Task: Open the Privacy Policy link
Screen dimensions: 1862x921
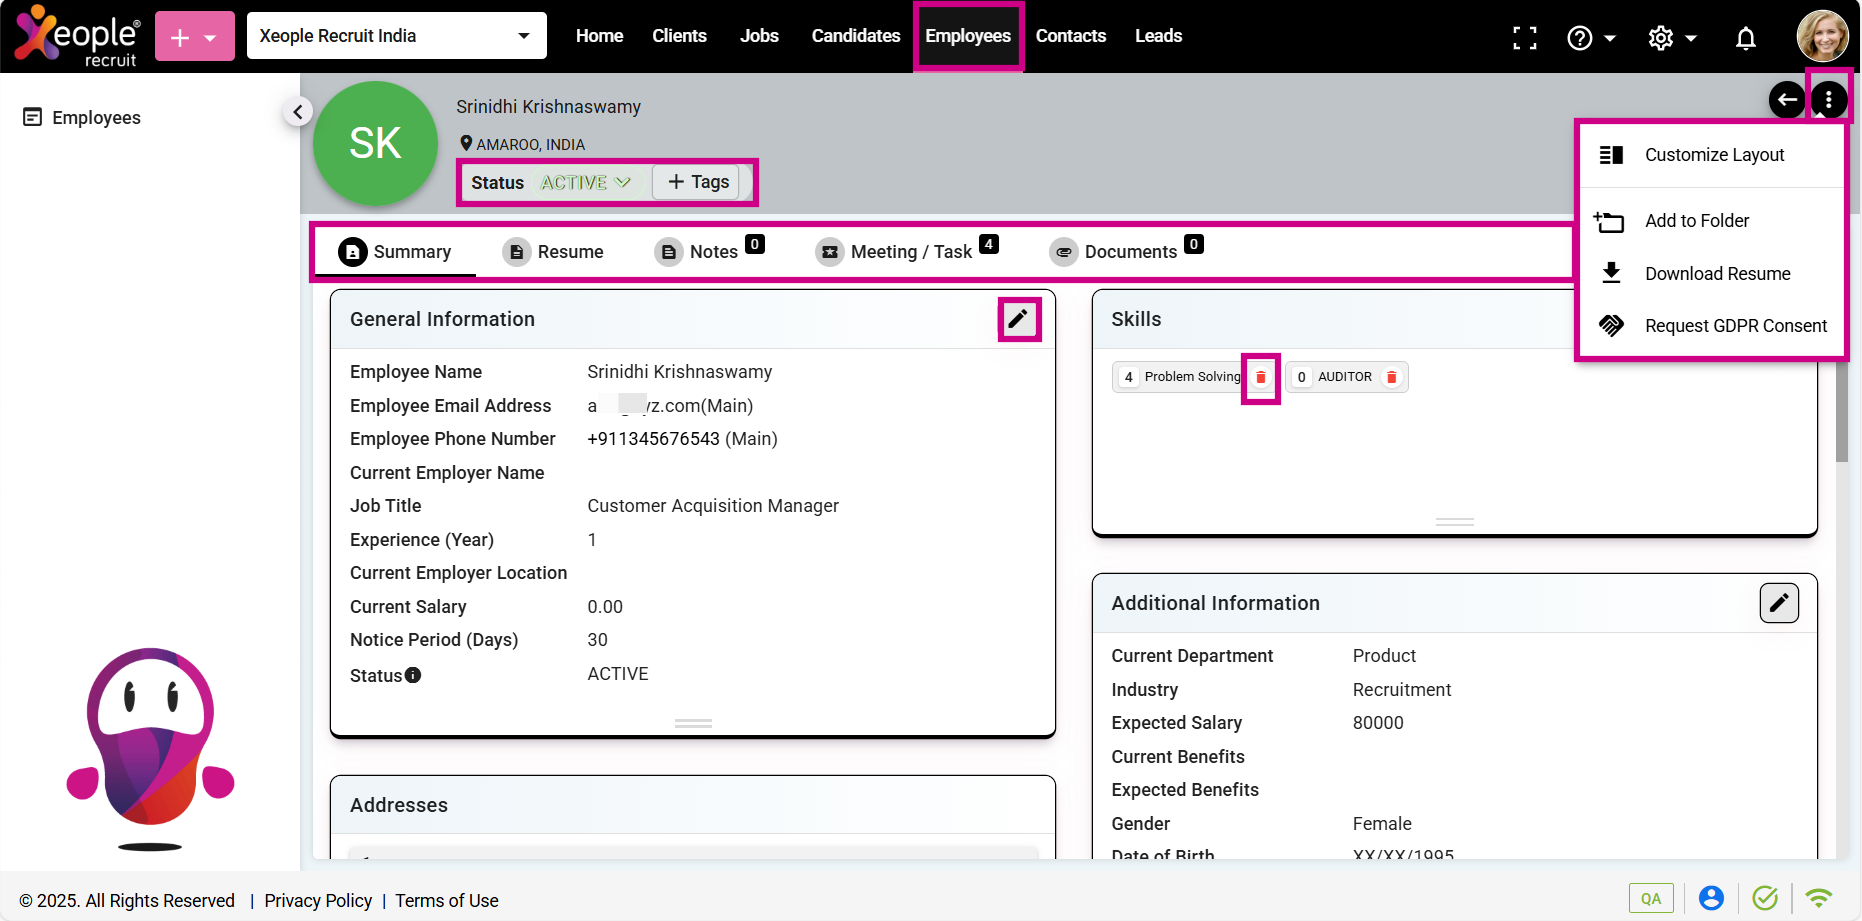Action: [318, 901]
